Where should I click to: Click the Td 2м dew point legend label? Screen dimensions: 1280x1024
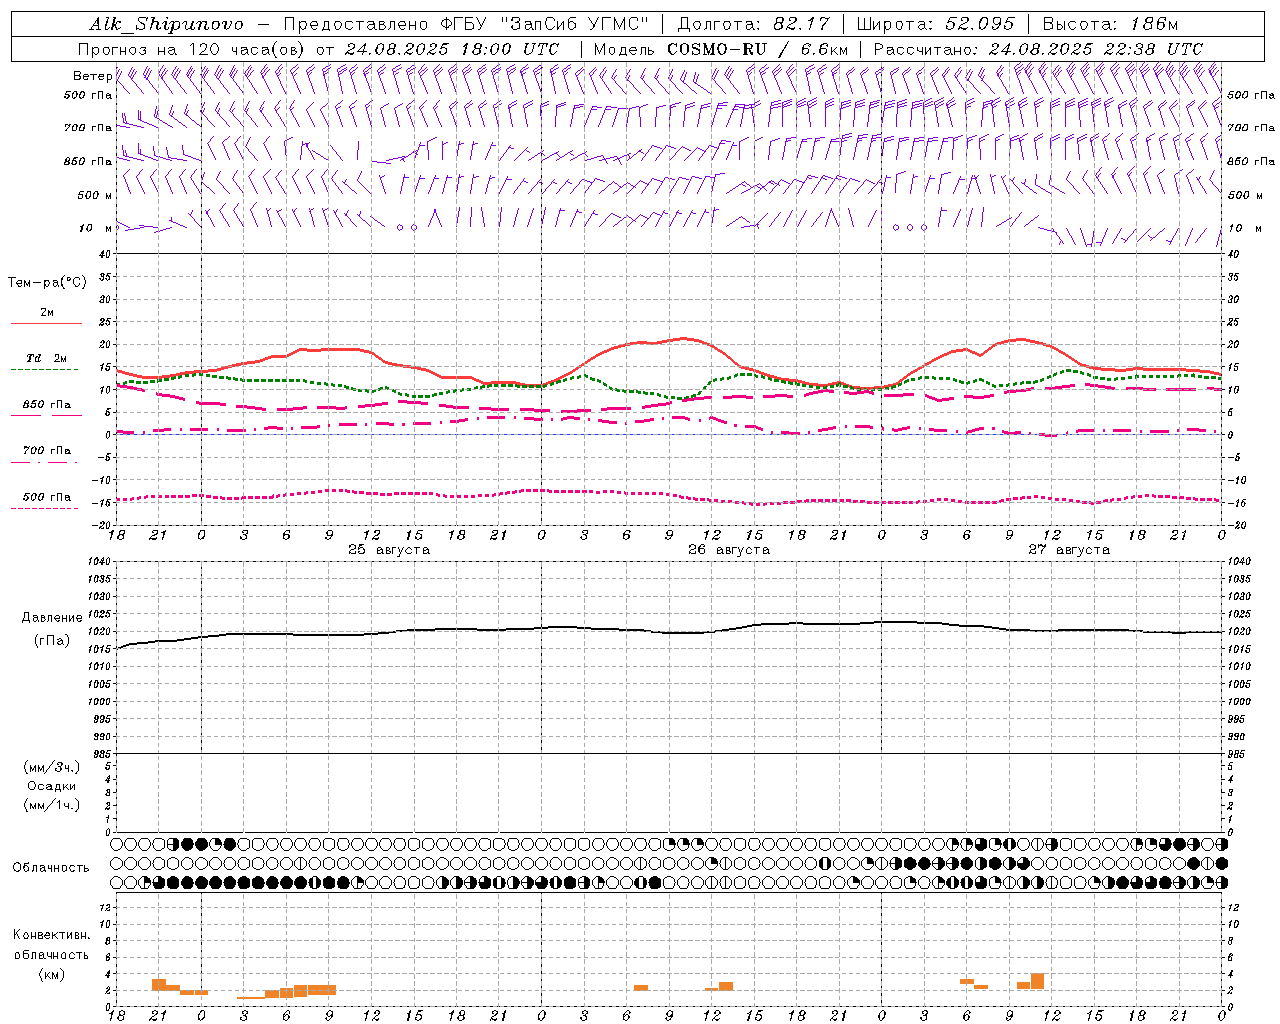[46, 358]
